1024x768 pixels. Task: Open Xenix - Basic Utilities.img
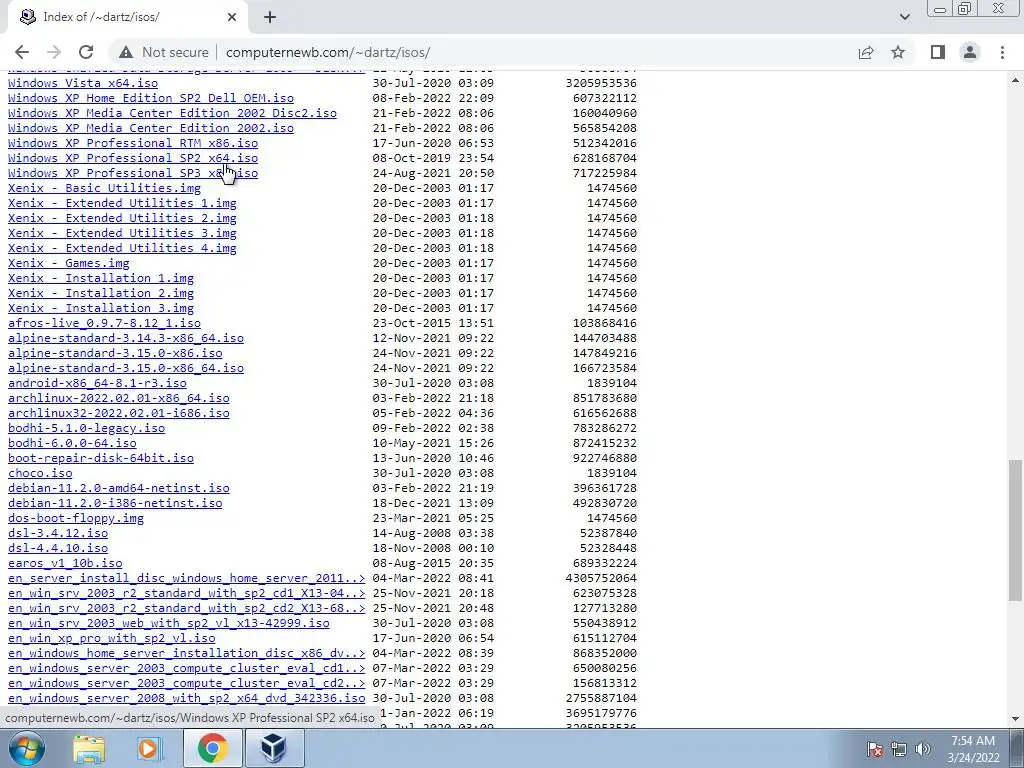pyautogui.click(x=104, y=188)
